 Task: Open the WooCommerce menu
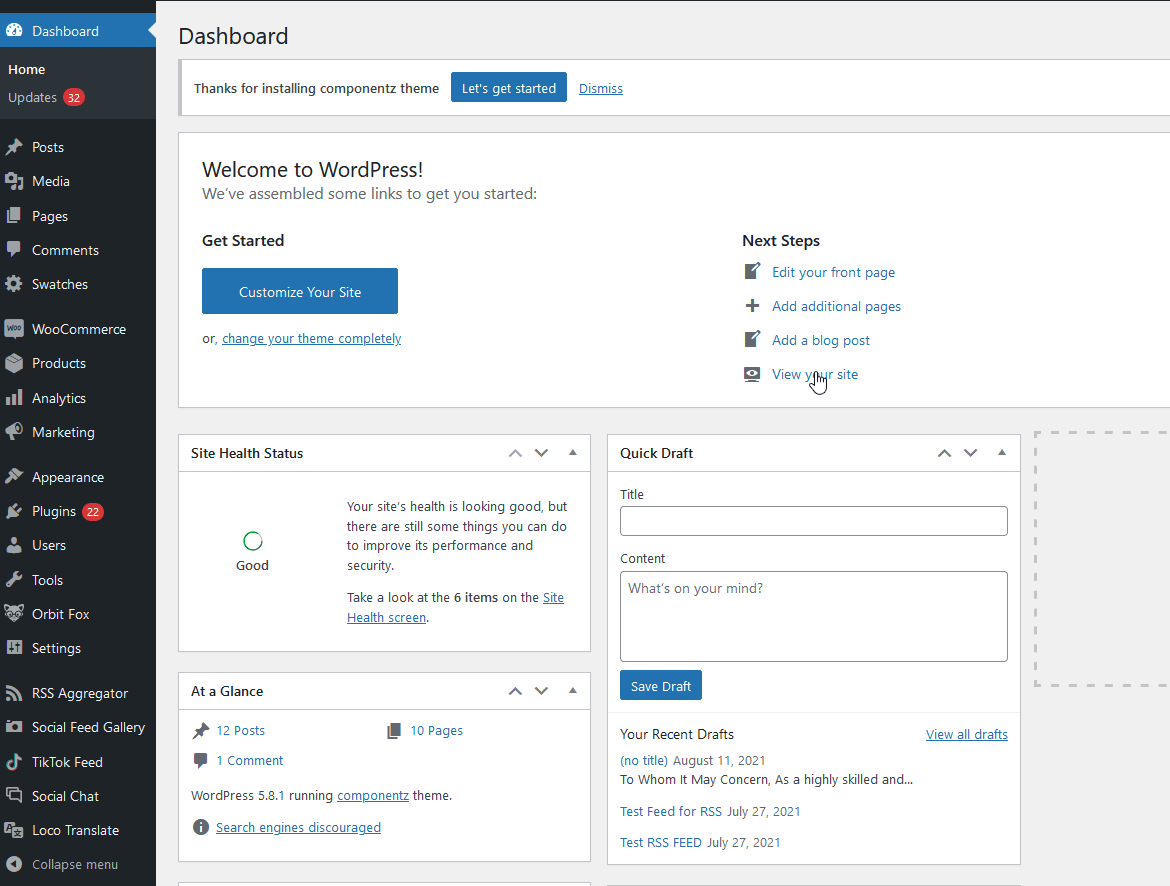78,329
